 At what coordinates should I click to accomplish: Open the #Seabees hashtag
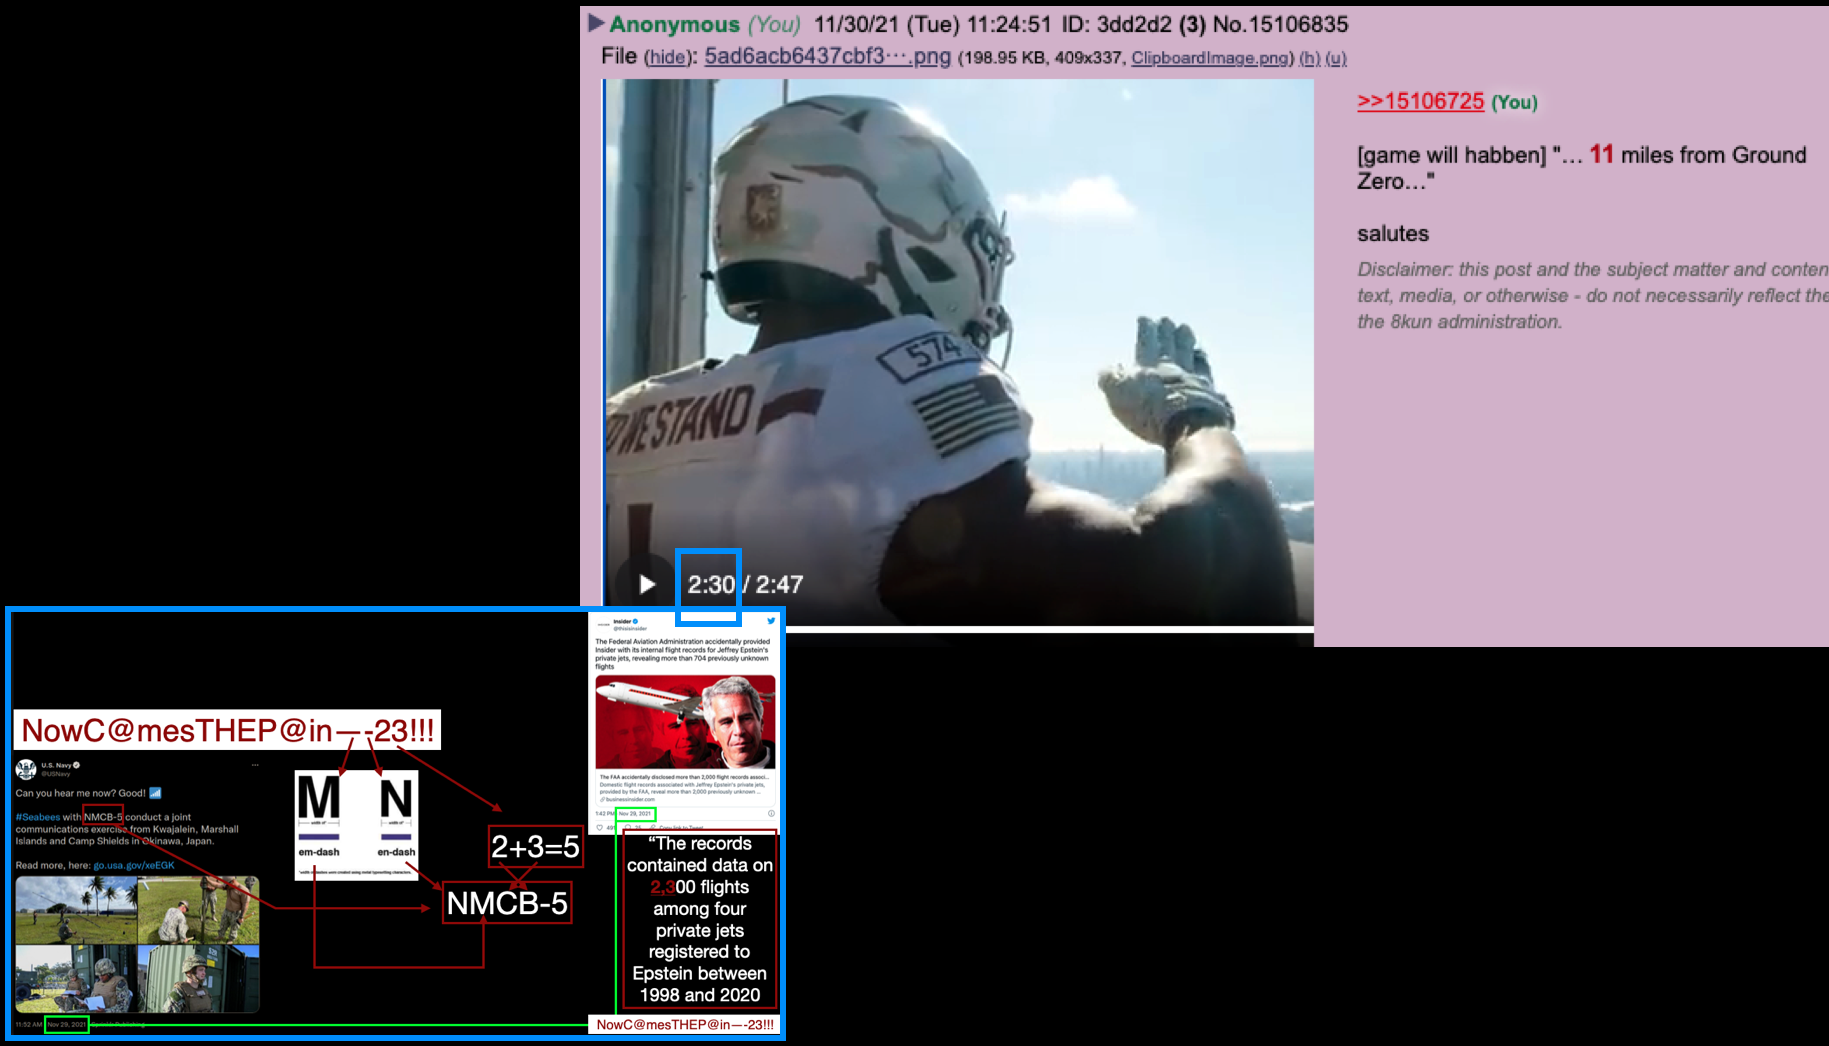[38, 817]
